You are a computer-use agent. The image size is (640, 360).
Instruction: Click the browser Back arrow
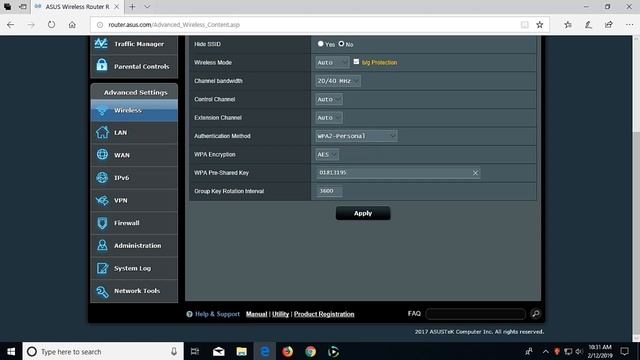(x=11, y=25)
